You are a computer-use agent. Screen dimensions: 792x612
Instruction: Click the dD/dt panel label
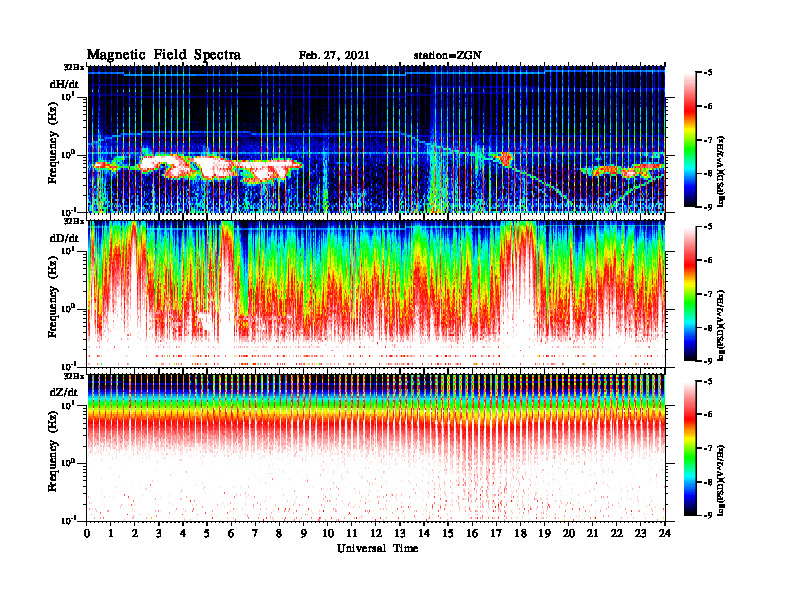[x=64, y=238]
